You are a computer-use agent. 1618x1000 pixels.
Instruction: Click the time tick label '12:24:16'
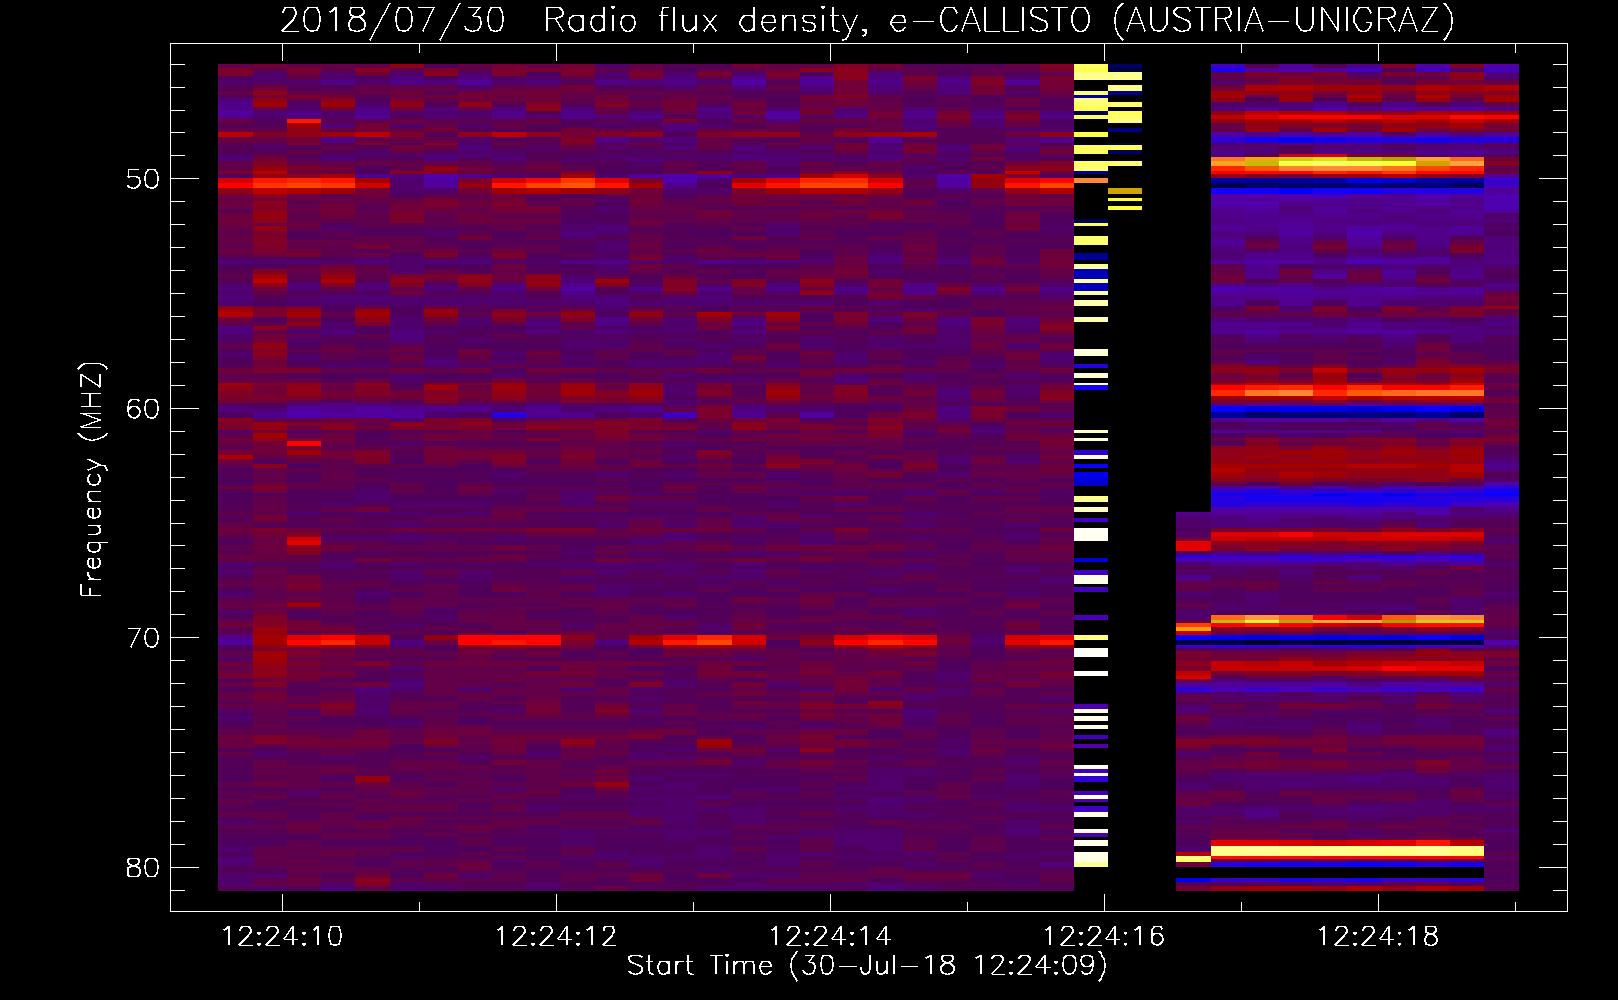click(1104, 936)
